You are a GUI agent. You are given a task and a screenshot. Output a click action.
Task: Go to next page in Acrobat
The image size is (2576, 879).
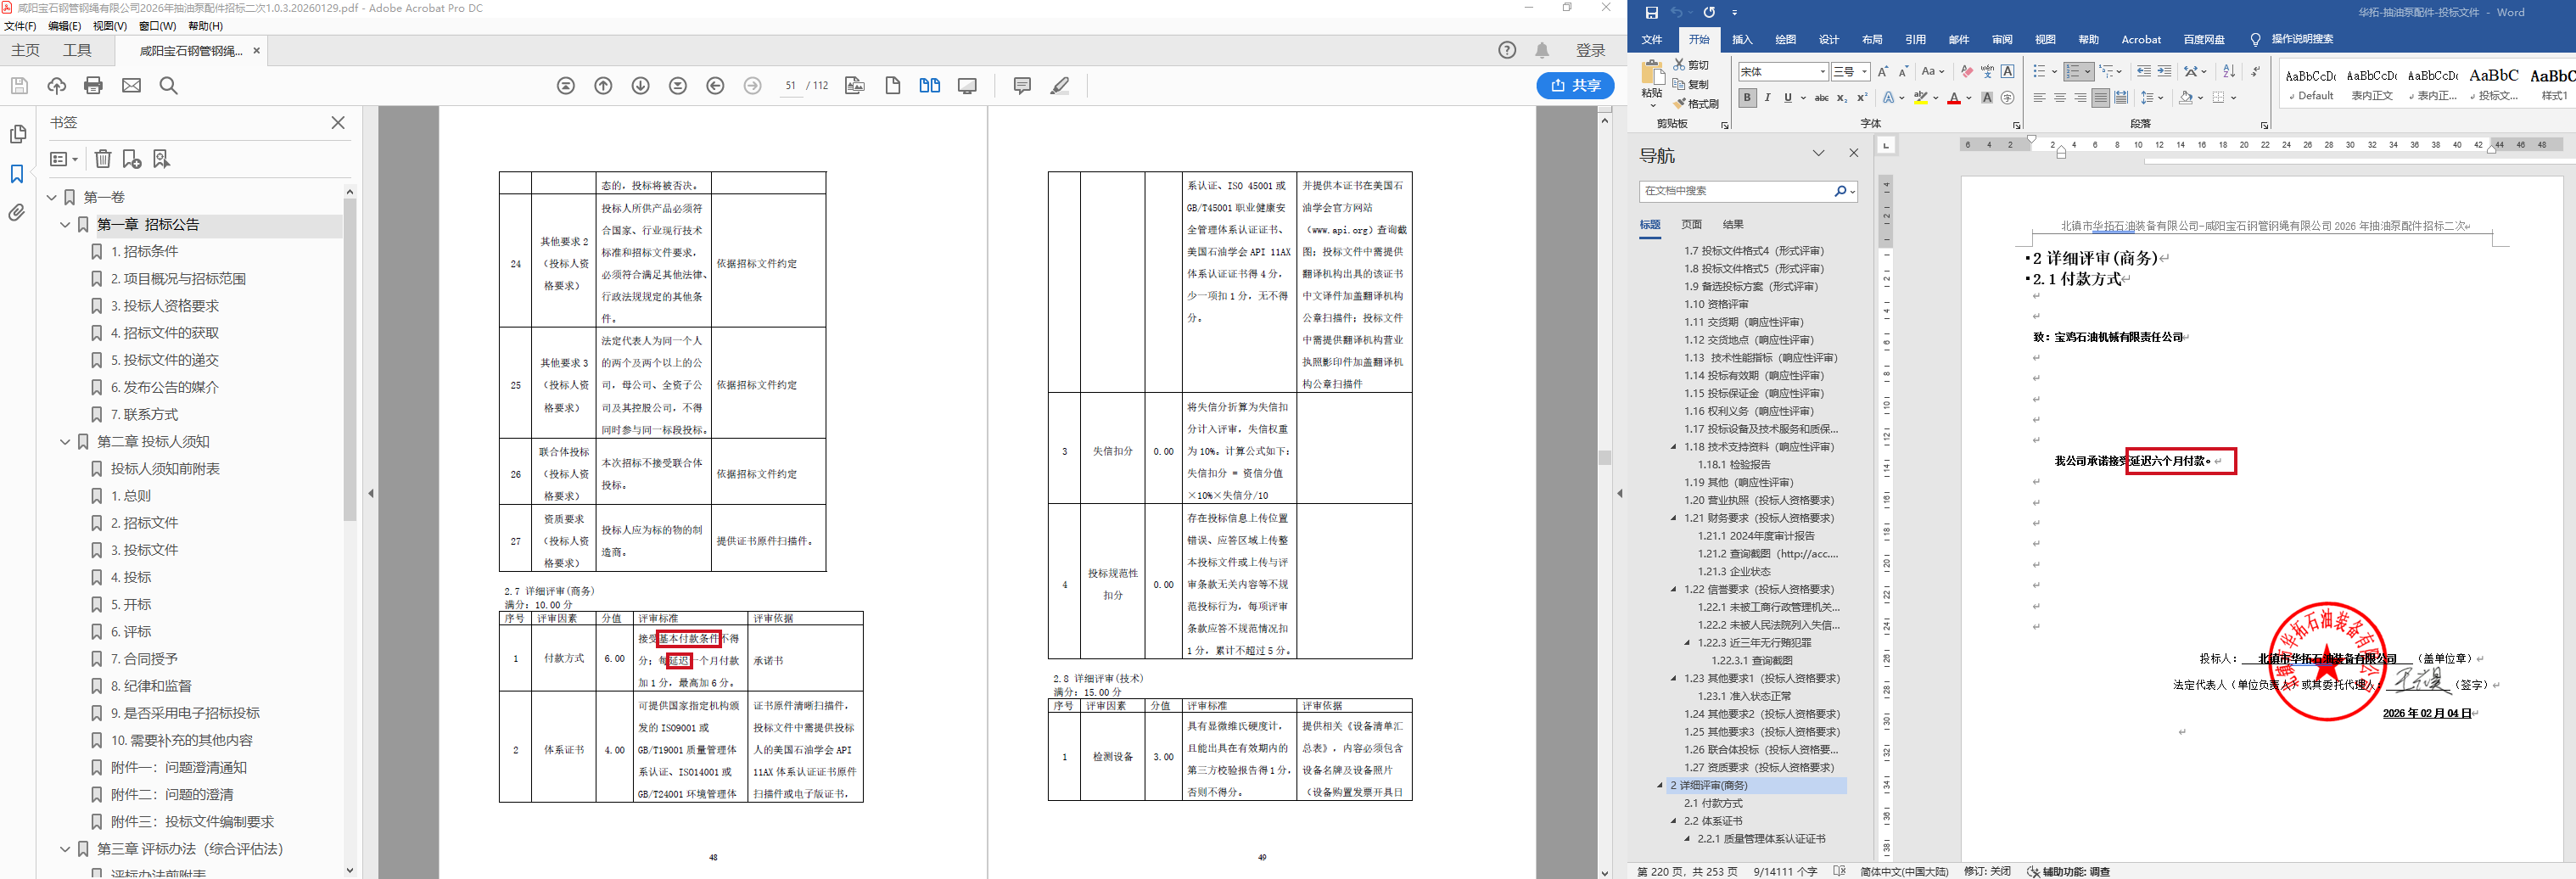[x=641, y=86]
